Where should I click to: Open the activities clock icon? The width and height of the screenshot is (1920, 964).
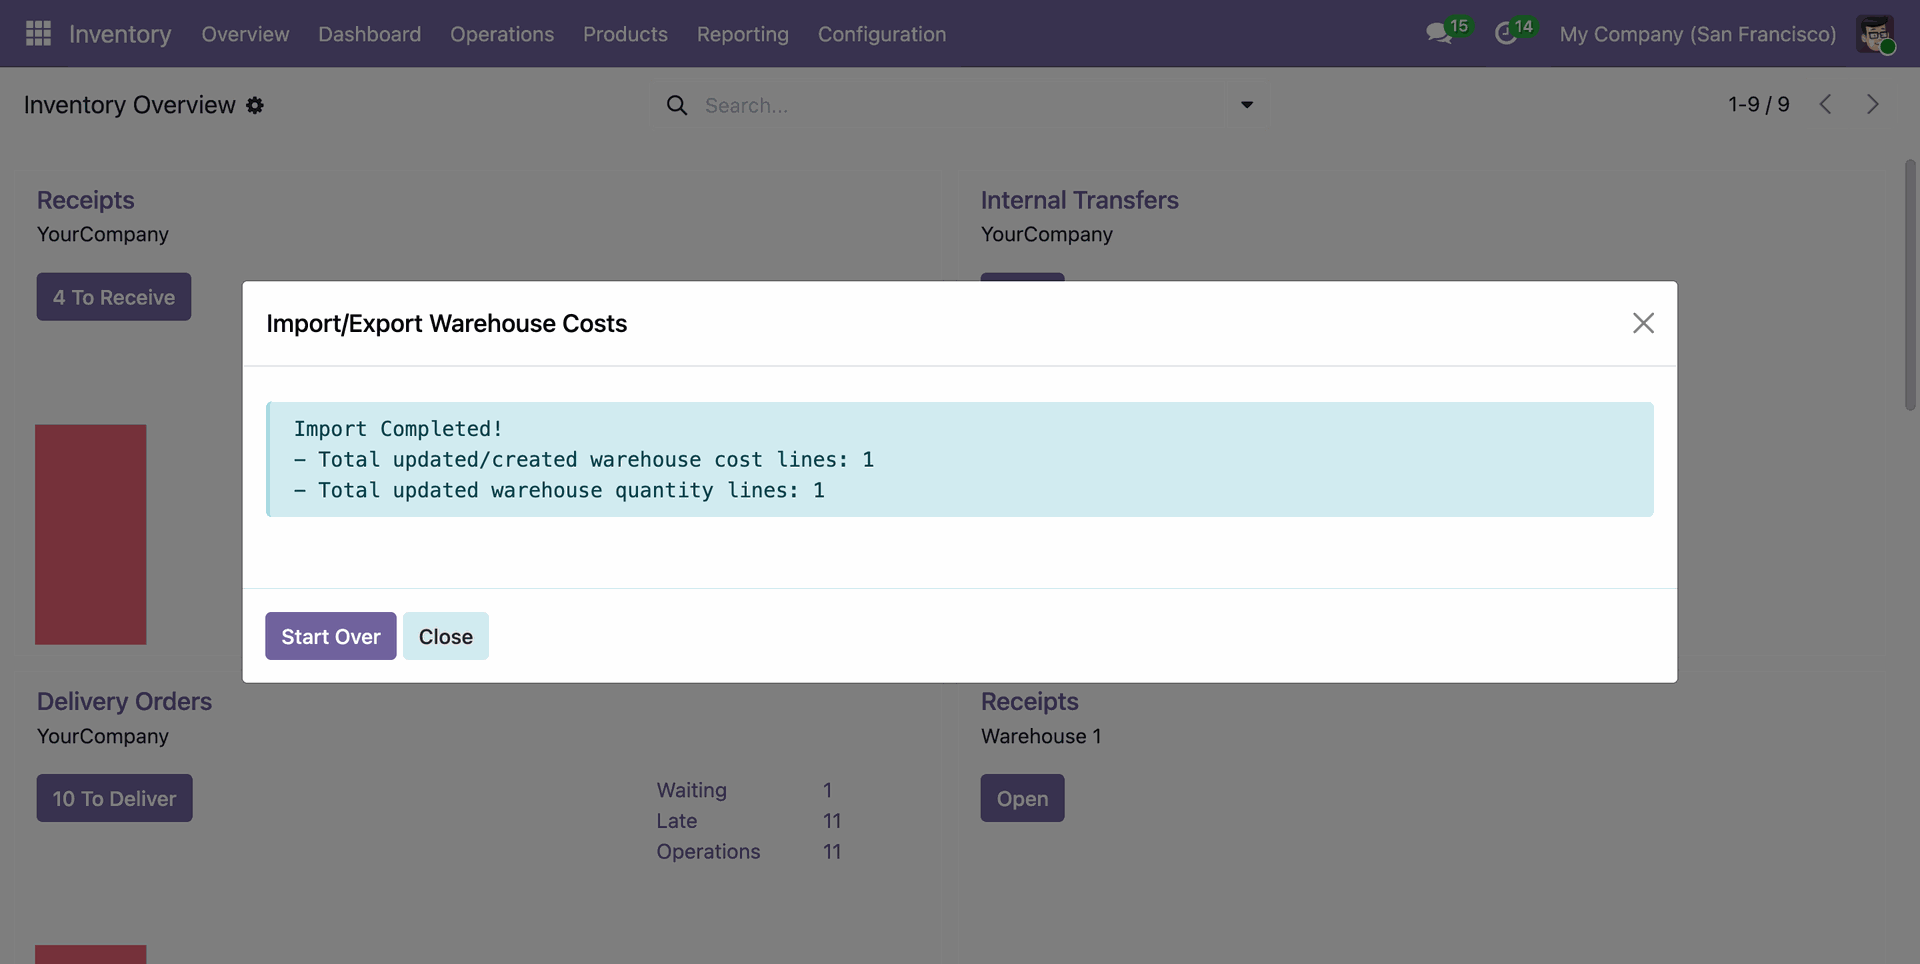click(x=1506, y=34)
